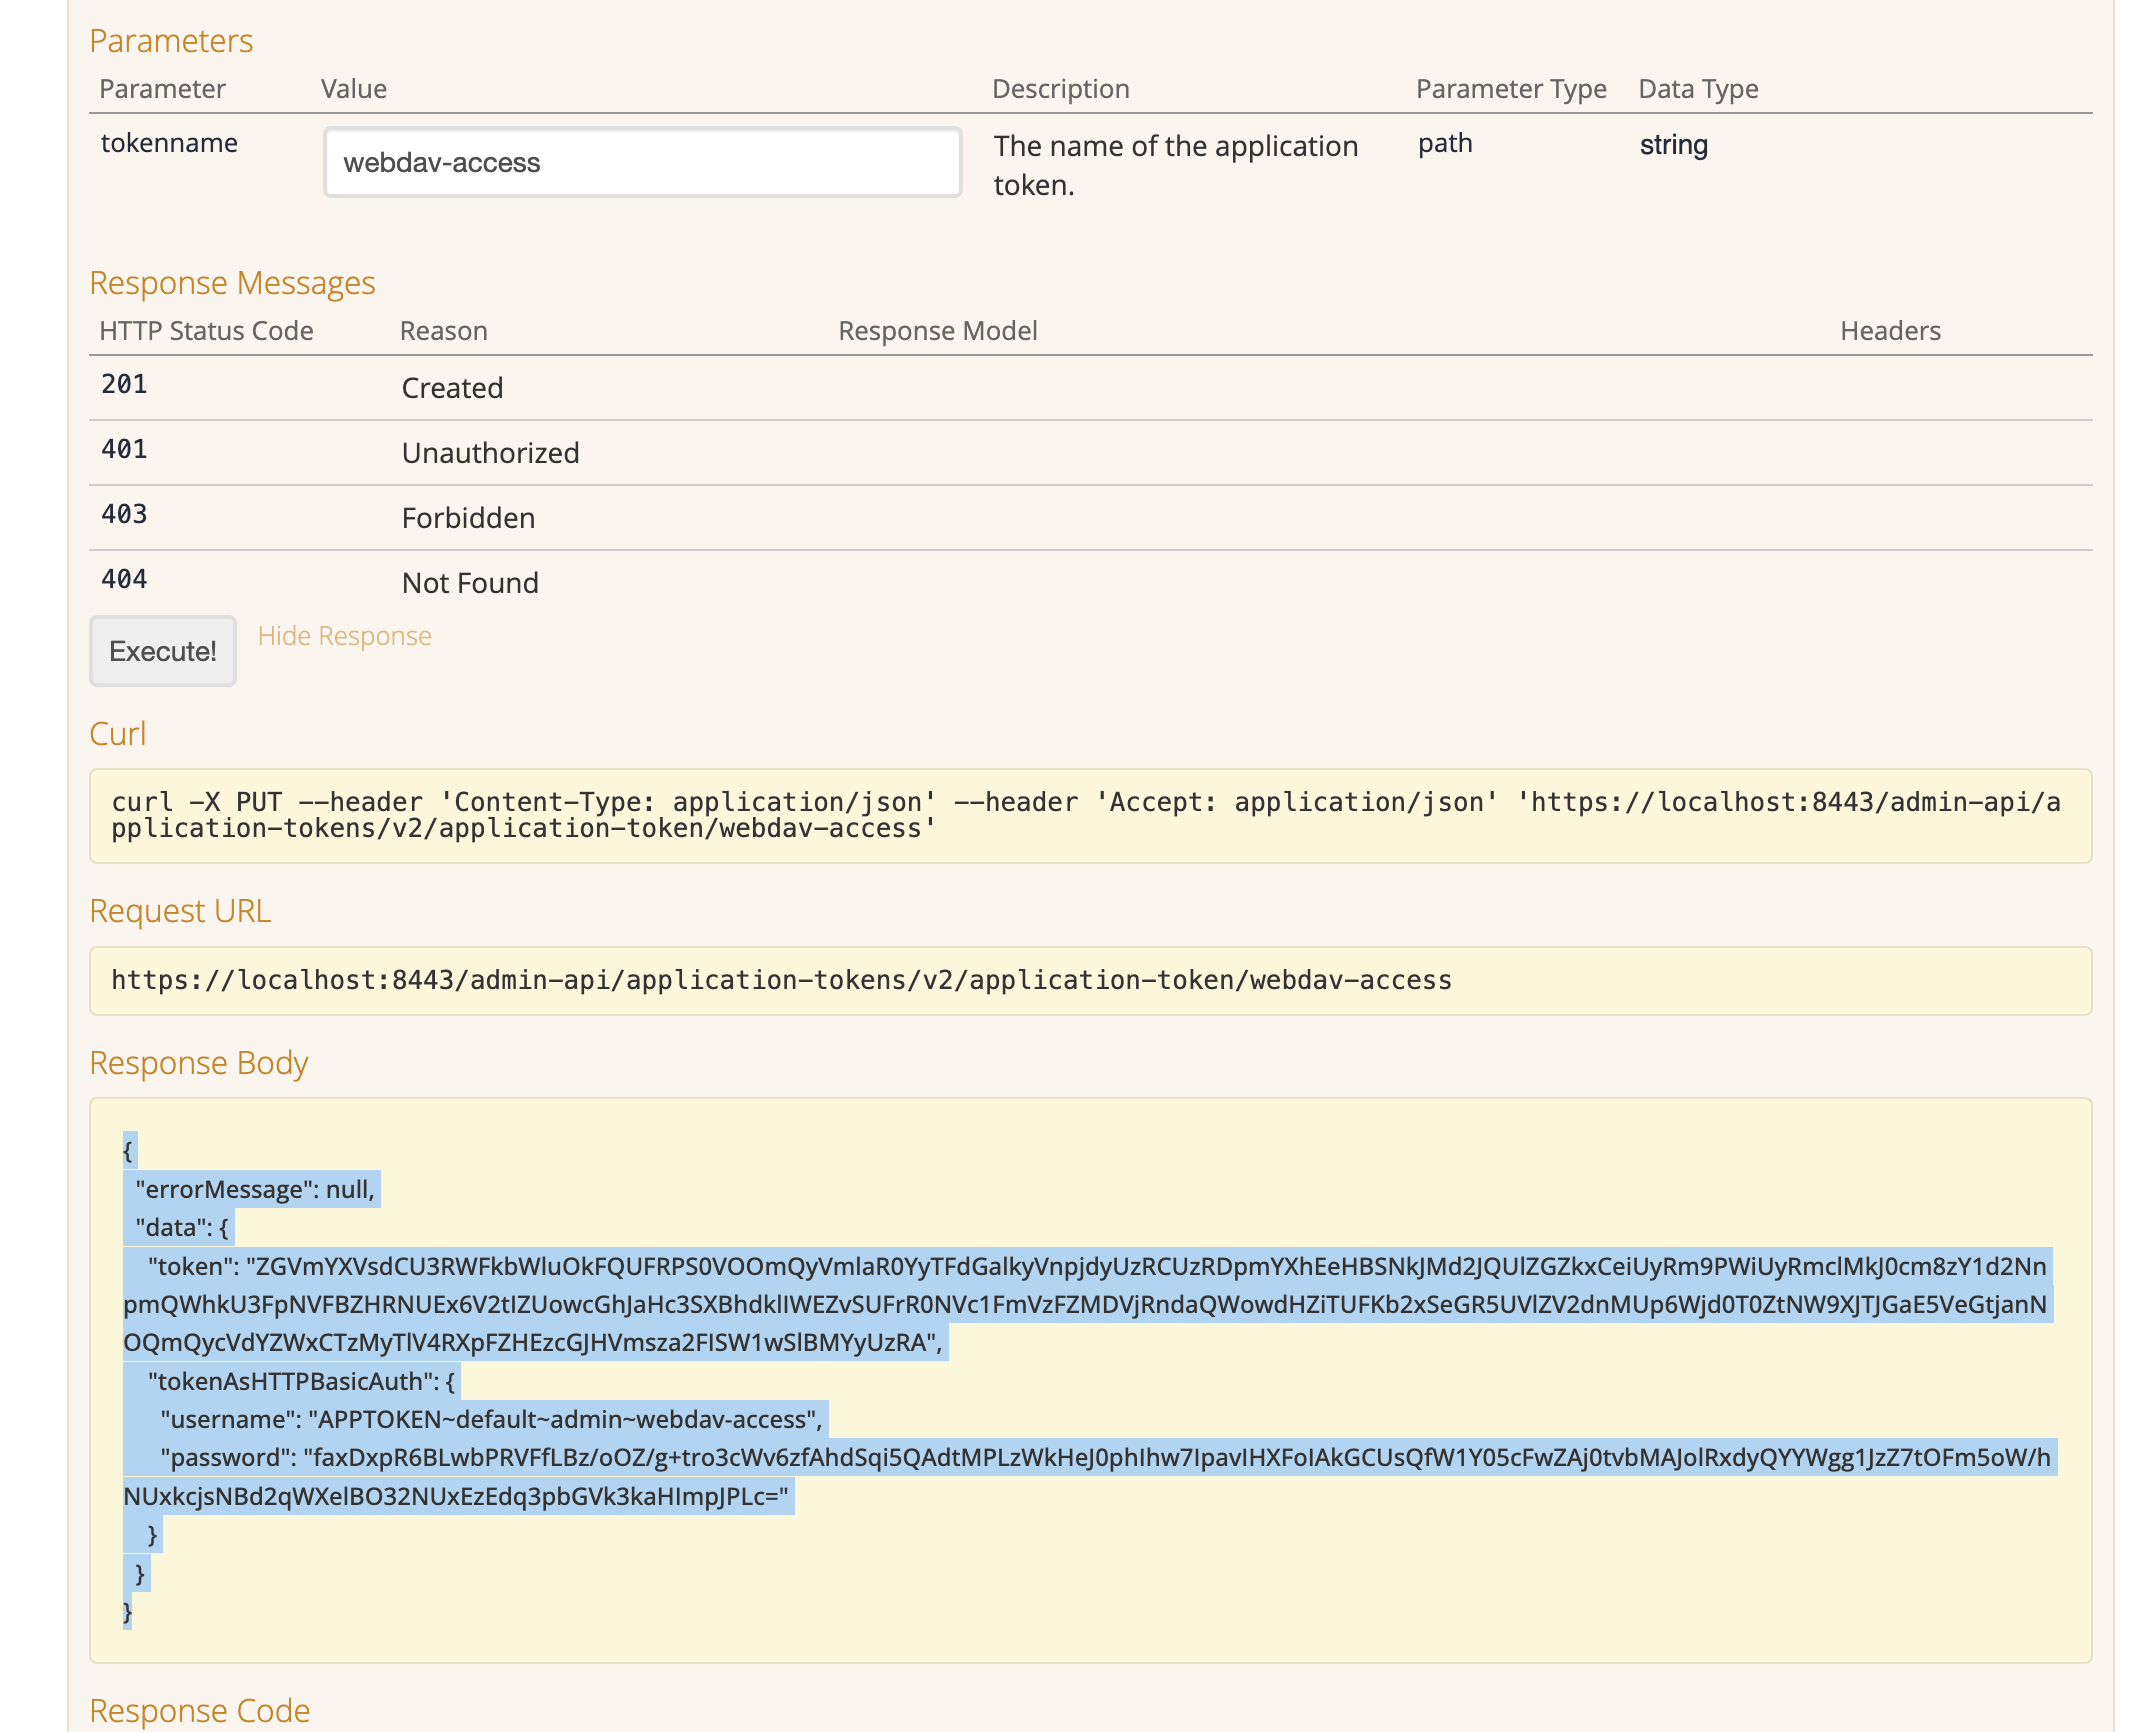Click the tokenname parameter label

point(169,142)
